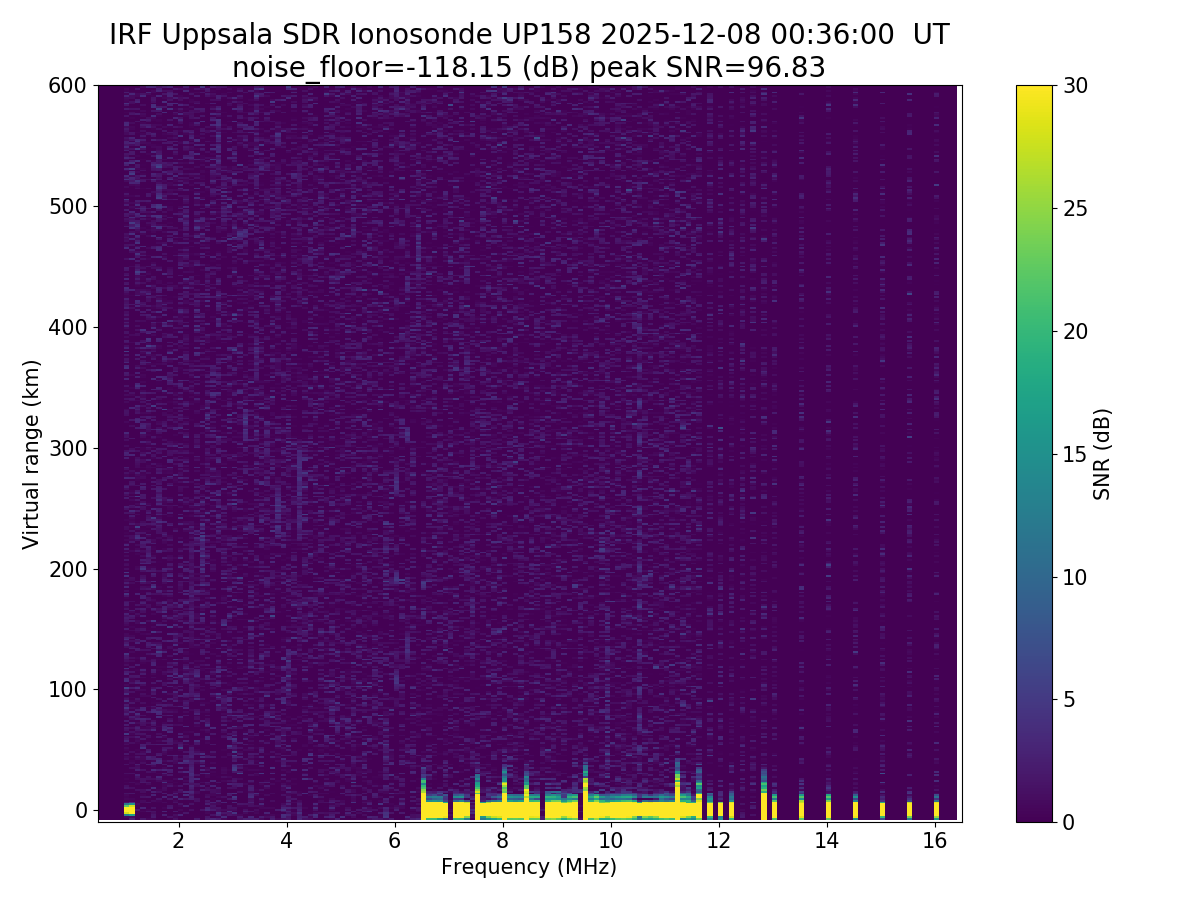Click the "Frequency (MHz)" x-axis label

(529, 867)
